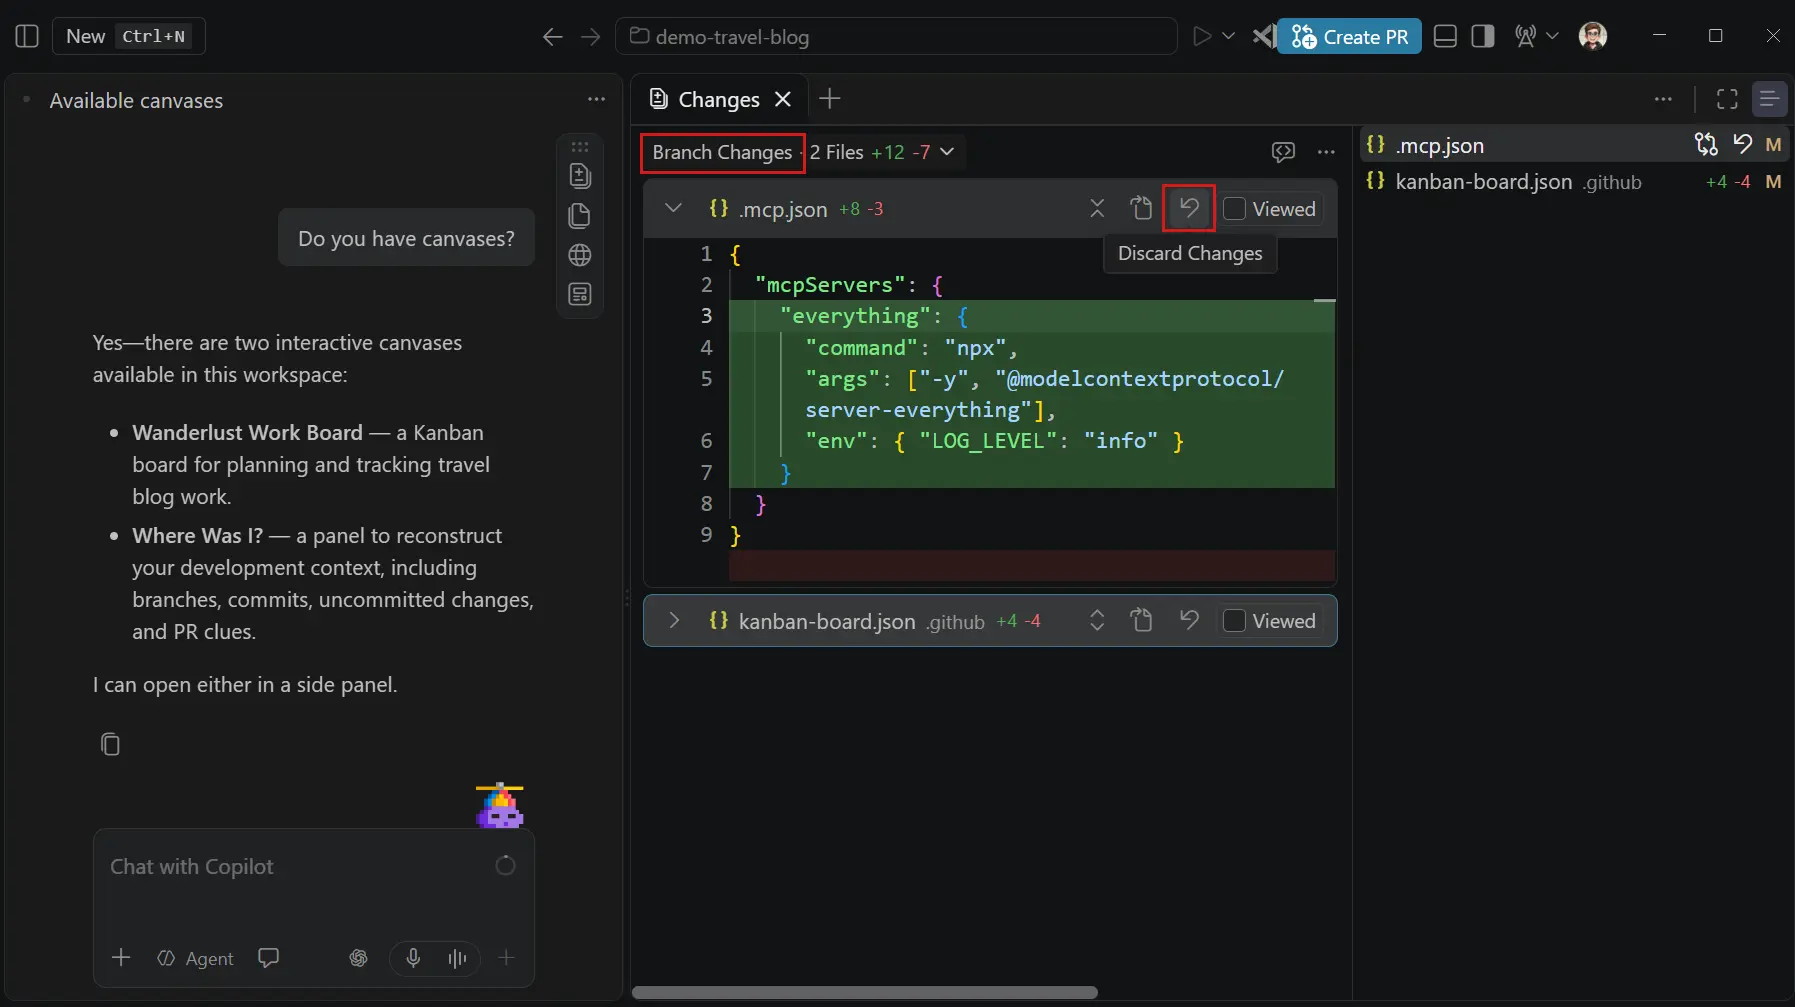Open Branch Changes dropdown selector
The image size is (1795, 1007).
click(722, 152)
